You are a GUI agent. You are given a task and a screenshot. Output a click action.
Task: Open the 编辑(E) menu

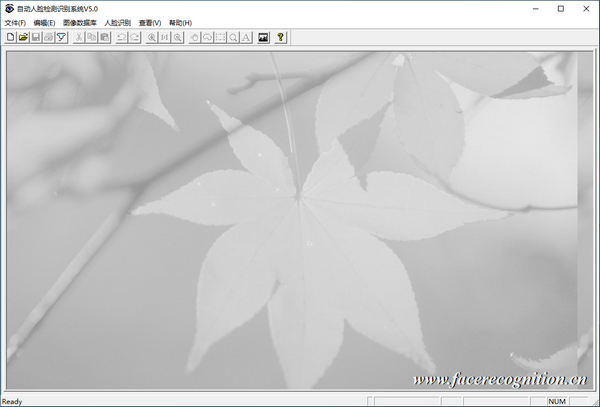click(x=45, y=22)
